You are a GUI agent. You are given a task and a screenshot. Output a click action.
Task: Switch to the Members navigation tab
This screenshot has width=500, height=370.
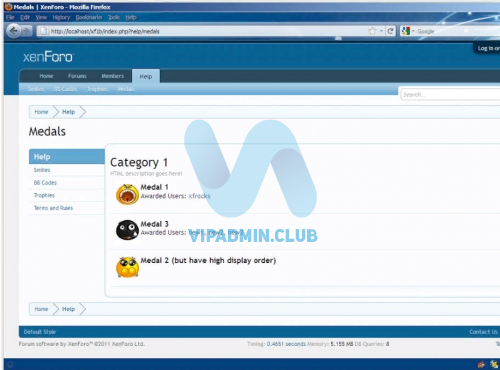pyautogui.click(x=112, y=76)
